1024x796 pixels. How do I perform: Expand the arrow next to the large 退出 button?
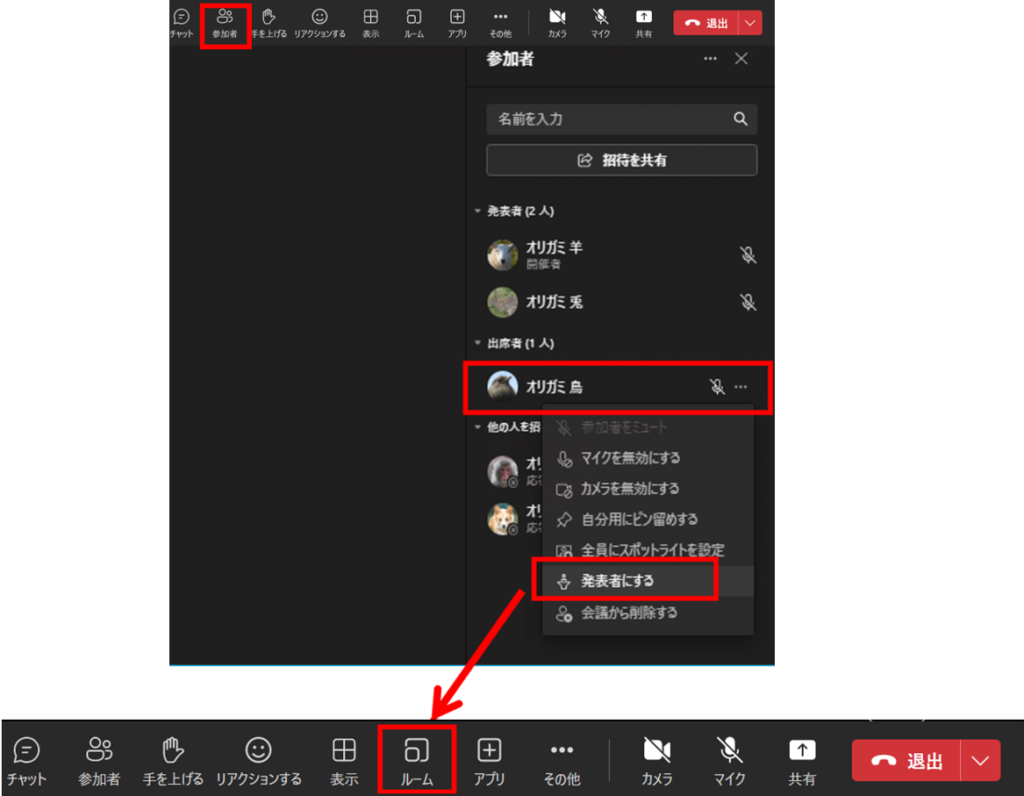pyautogui.click(x=981, y=761)
